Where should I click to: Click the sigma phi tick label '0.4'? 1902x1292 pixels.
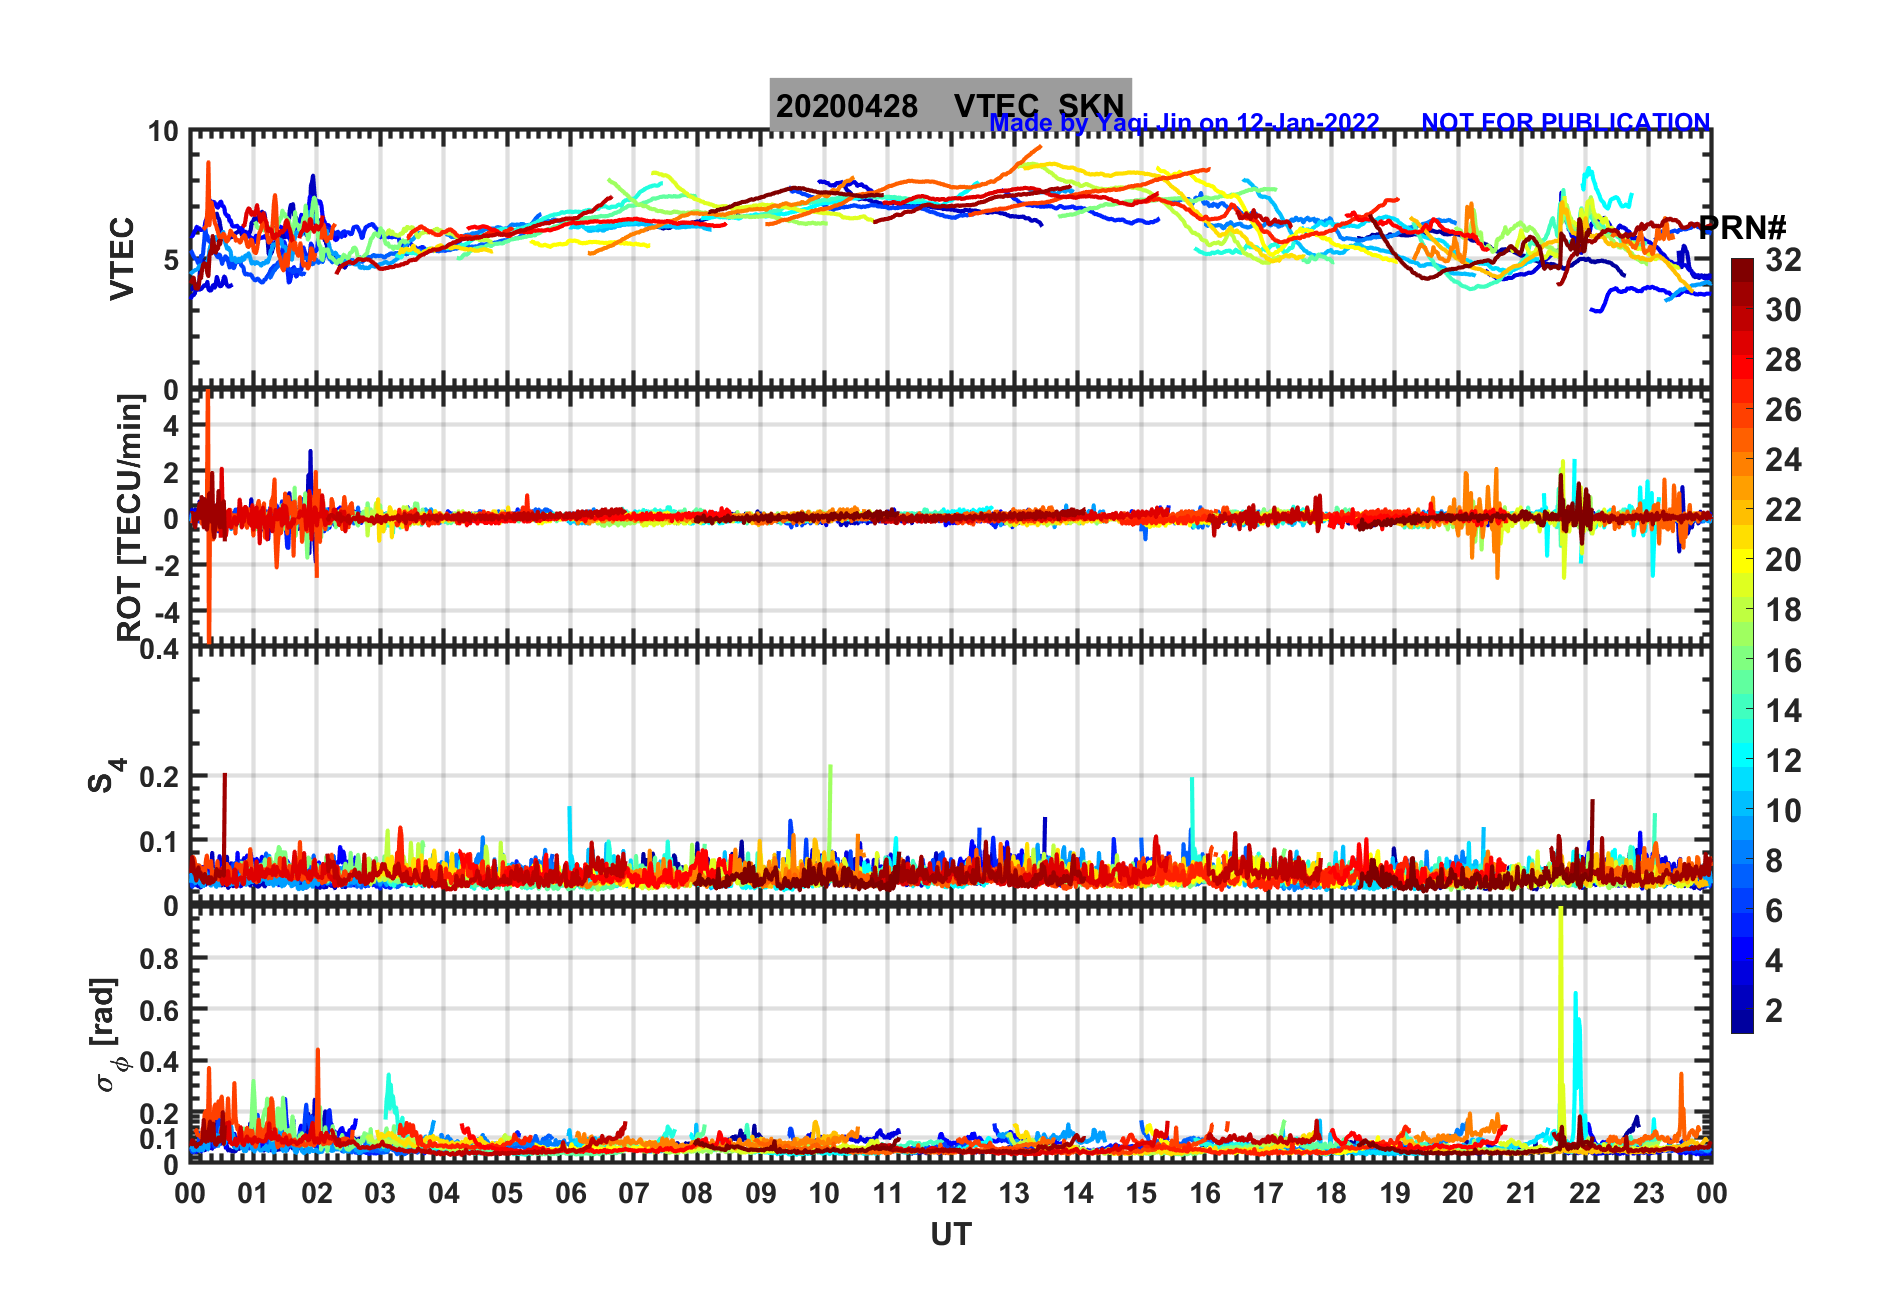pos(160,1061)
